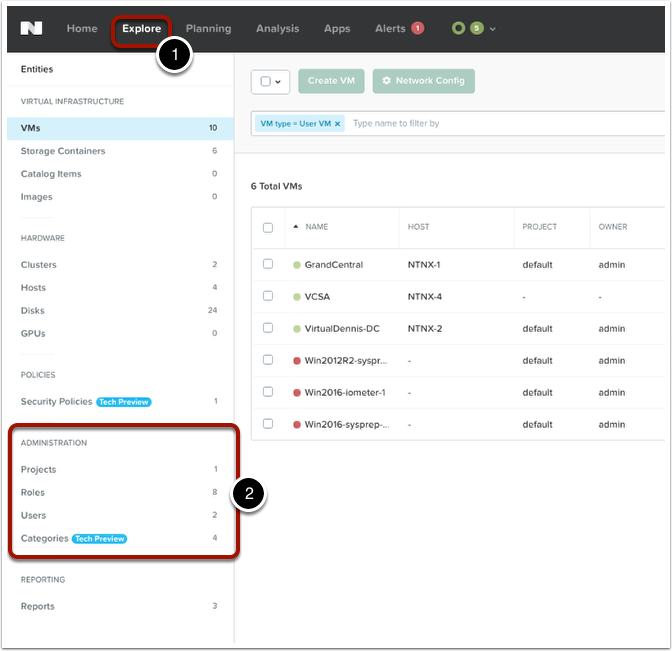Expand the dropdown arrow beside health status
Image resolution: width=672 pixels, height=651 pixels.
[x=493, y=29]
